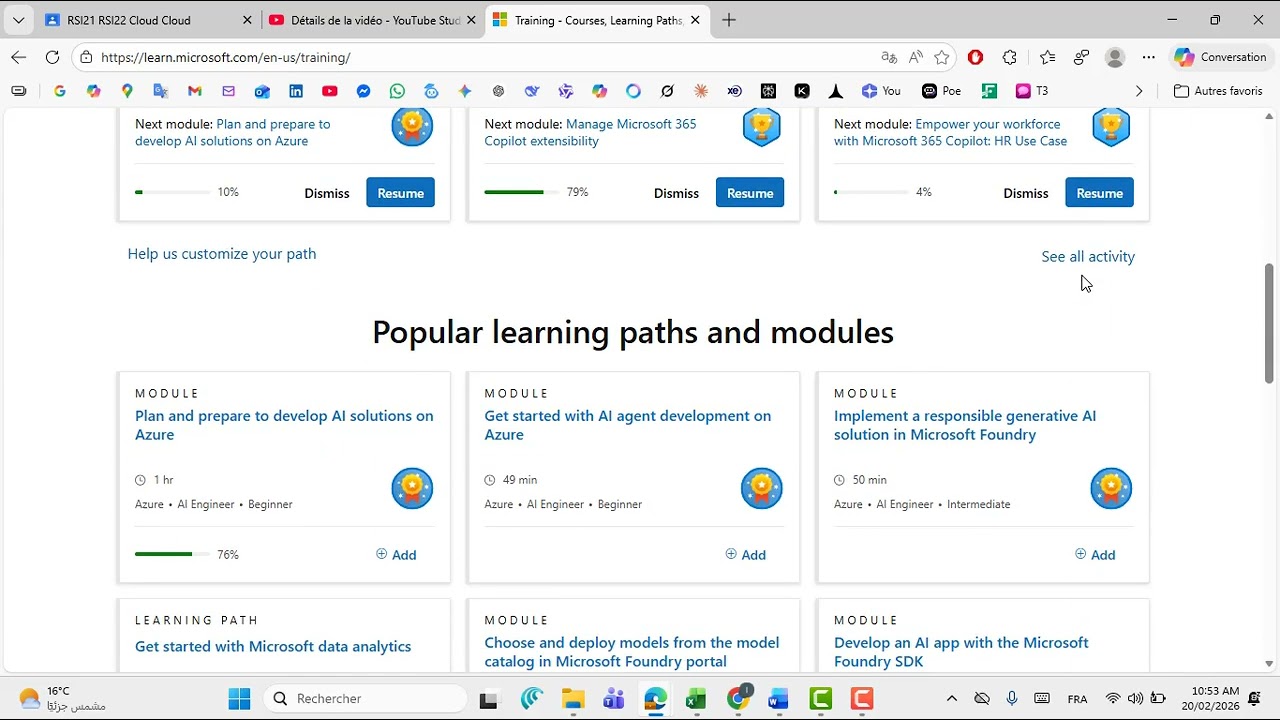Open File Explorer from the taskbar

click(572, 699)
